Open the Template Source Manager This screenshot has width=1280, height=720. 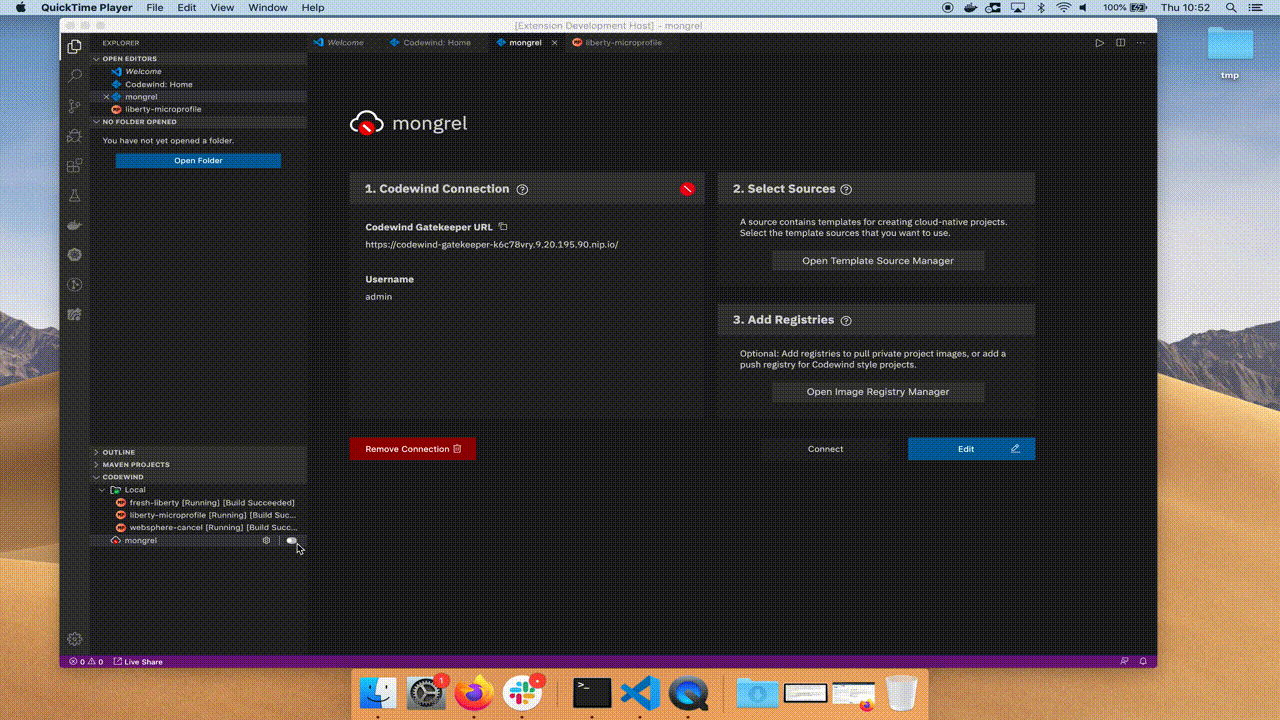coord(877,260)
